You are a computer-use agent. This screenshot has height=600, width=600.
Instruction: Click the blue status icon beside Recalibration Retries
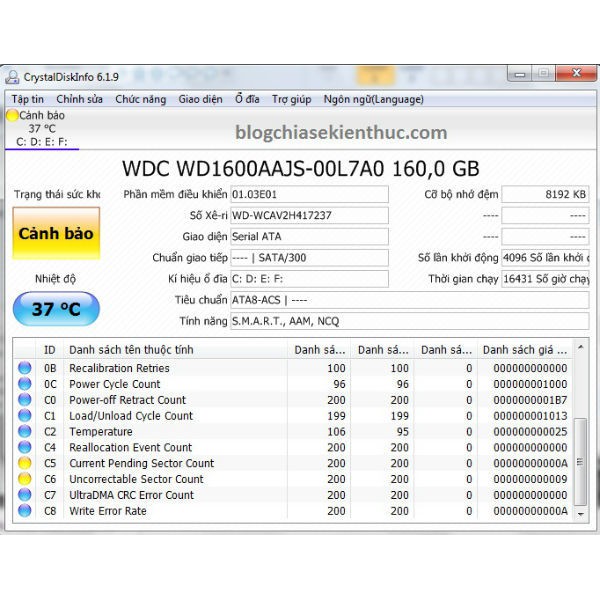(x=25, y=368)
